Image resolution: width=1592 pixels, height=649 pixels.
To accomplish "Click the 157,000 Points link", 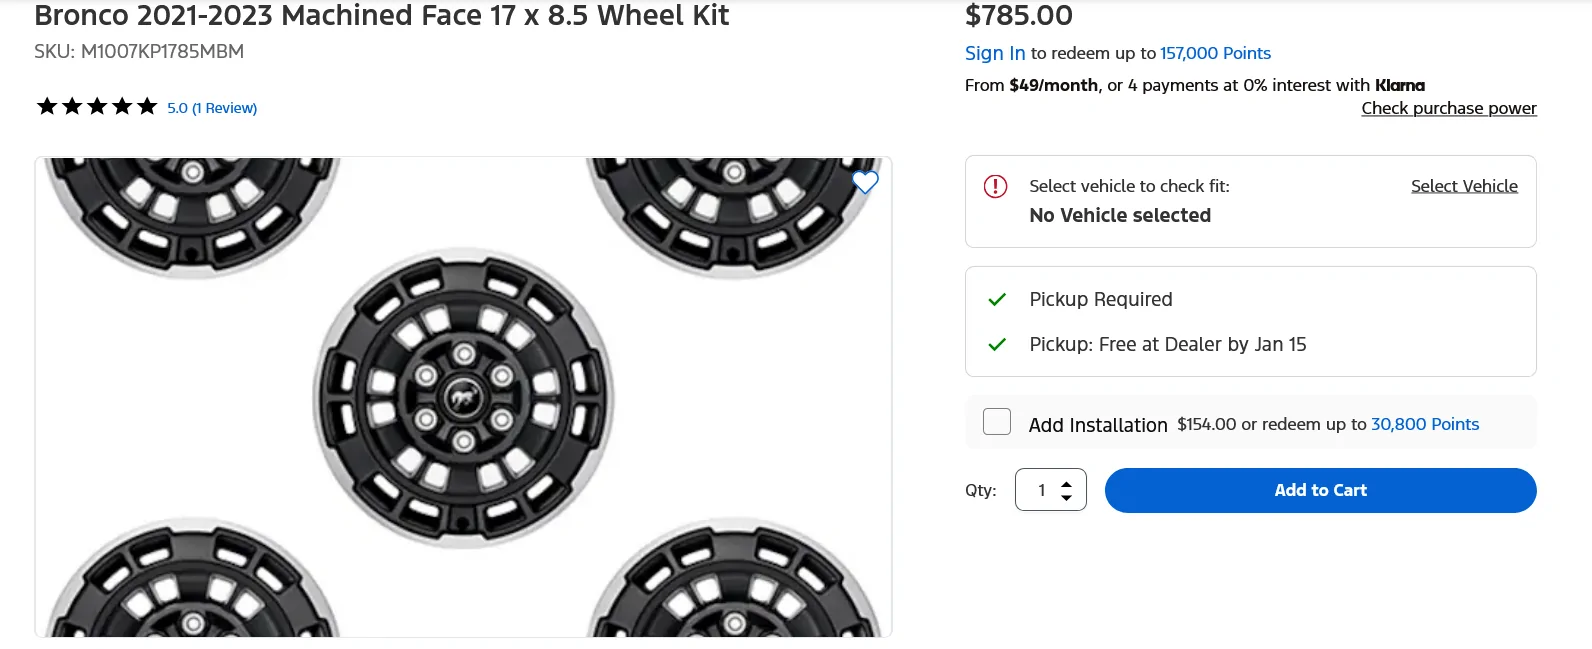I will tap(1215, 53).
